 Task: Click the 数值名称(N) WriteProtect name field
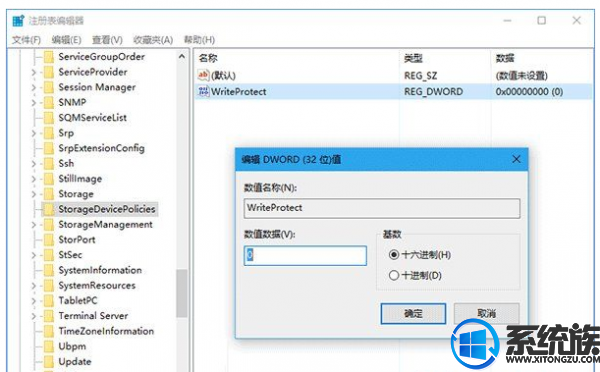(382, 208)
